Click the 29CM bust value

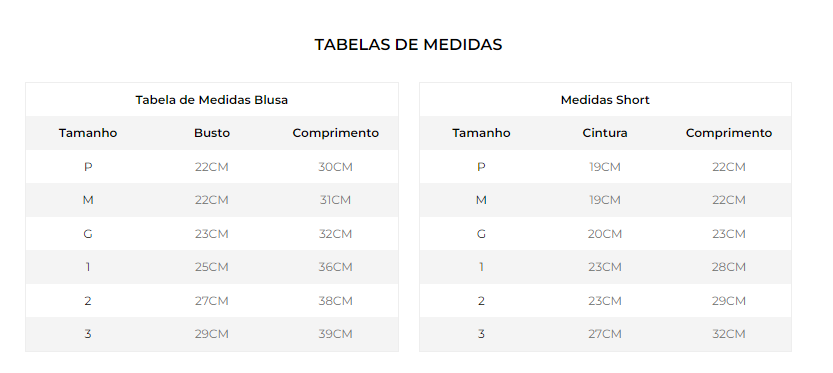click(x=211, y=334)
